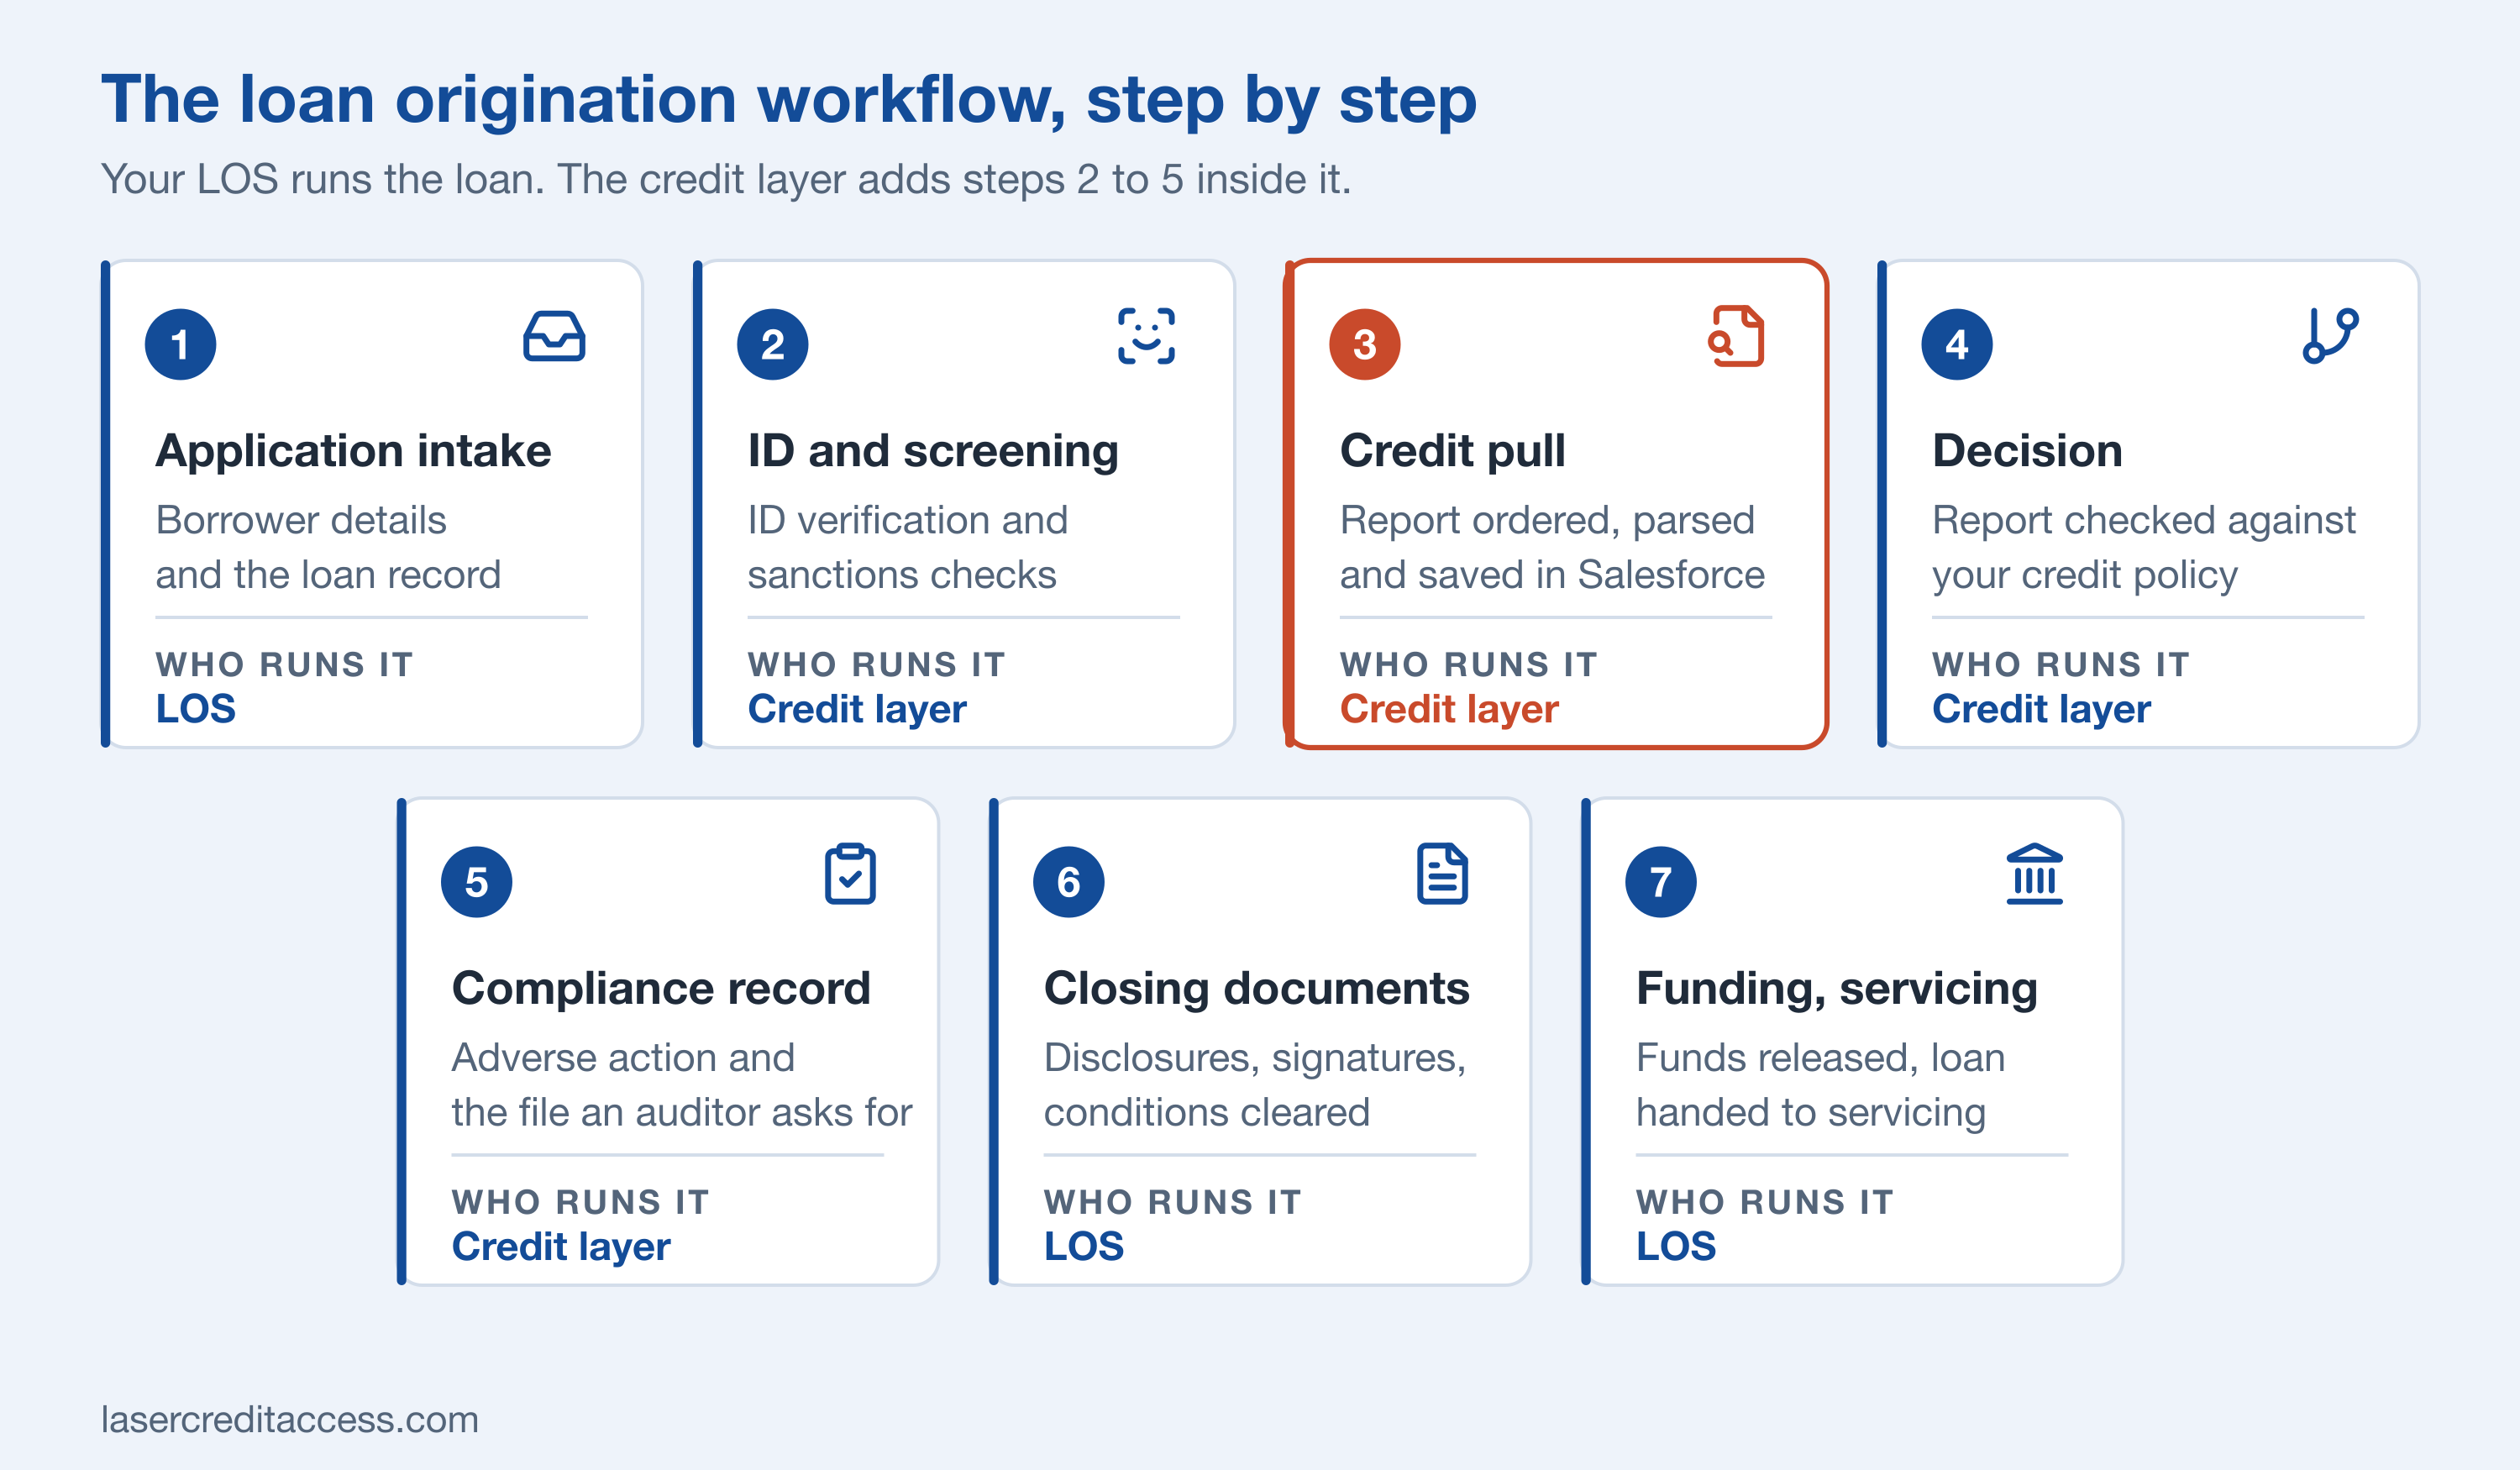Click the main heading "The loan origination workflow, step by step"
Viewport: 2520px width, 1470px height.
789,100
